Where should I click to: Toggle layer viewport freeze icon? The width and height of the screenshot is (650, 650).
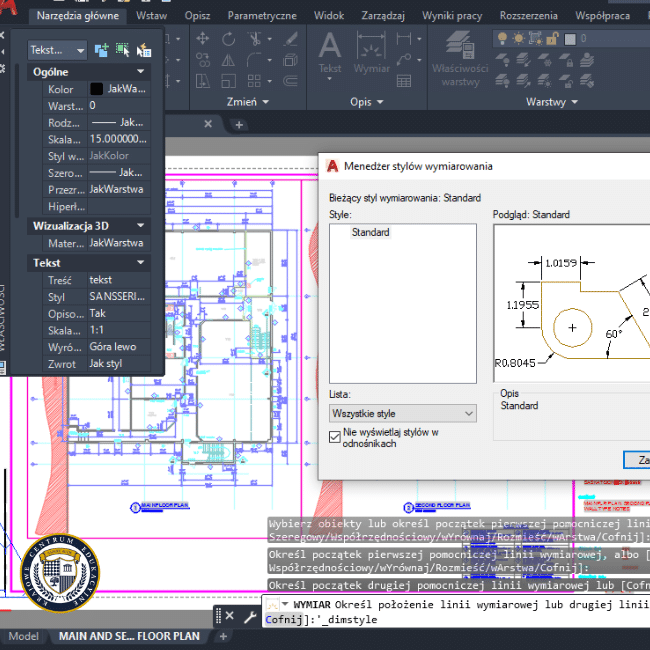[535, 39]
